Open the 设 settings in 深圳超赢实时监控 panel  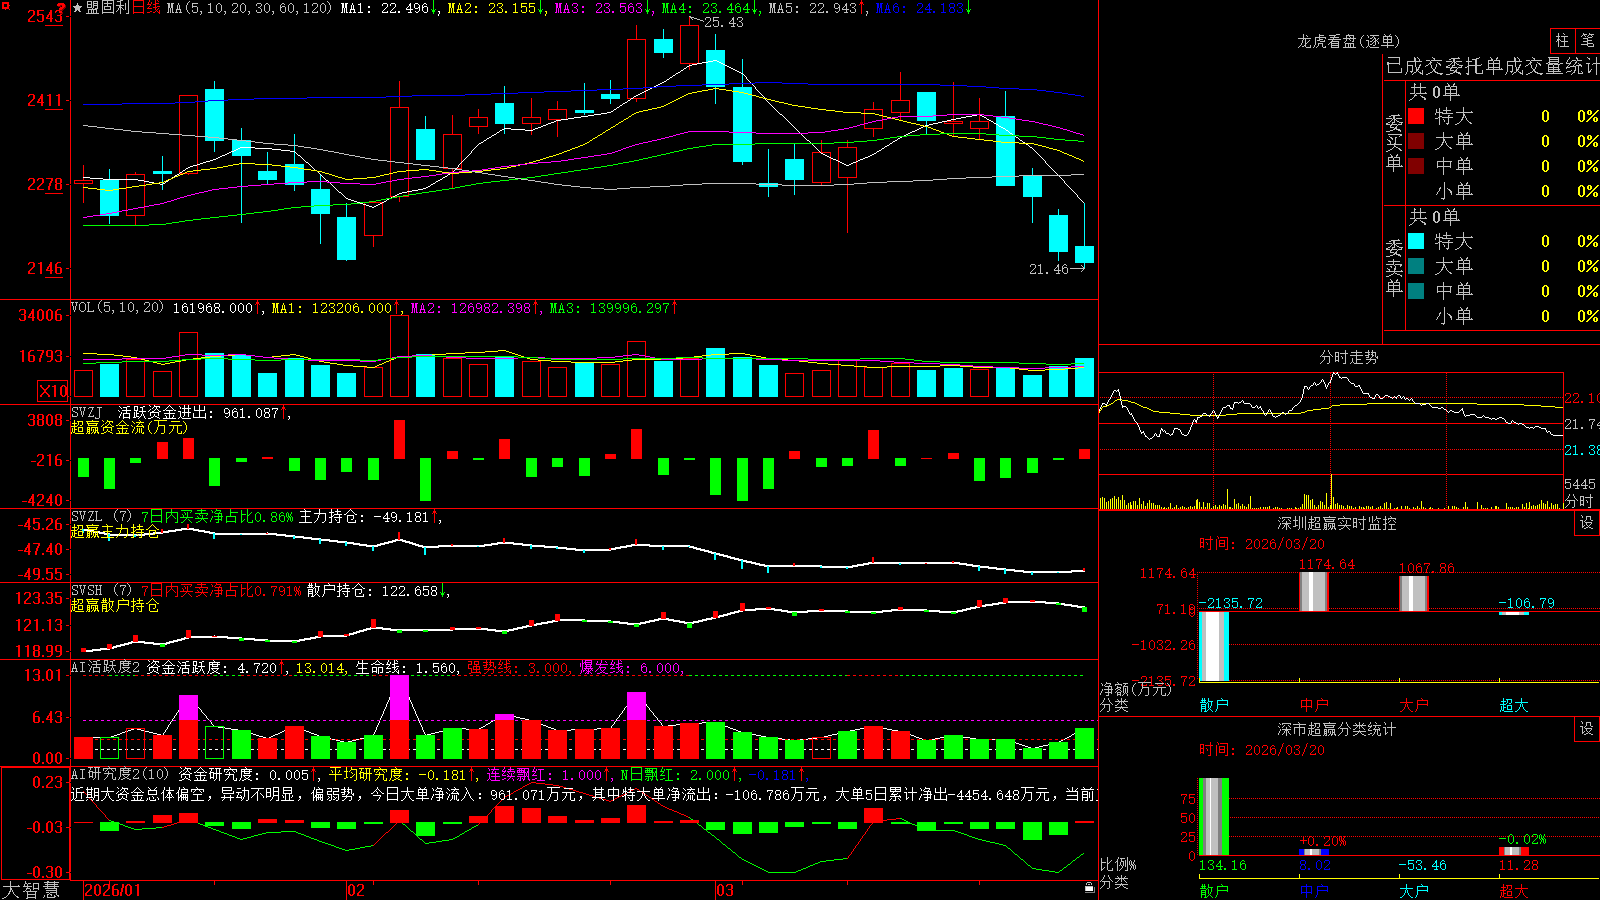pyautogui.click(x=1587, y=523)
